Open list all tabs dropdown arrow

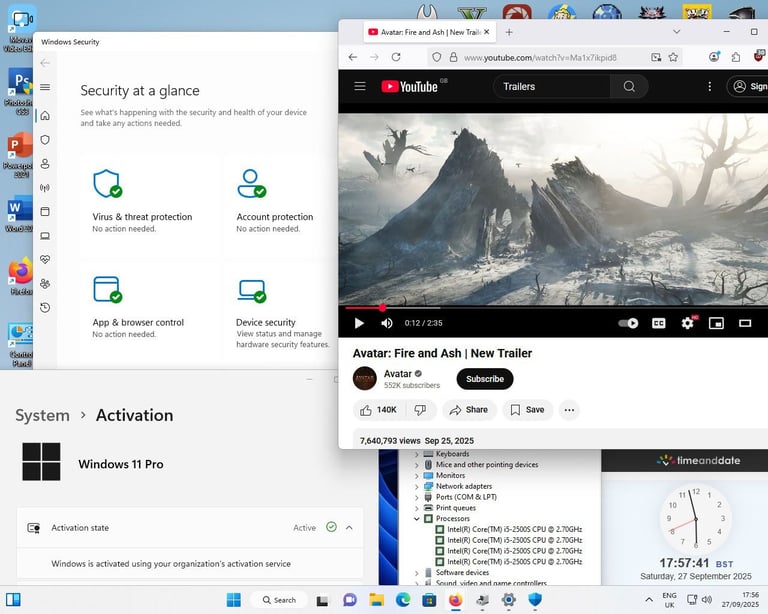[676, 32]
